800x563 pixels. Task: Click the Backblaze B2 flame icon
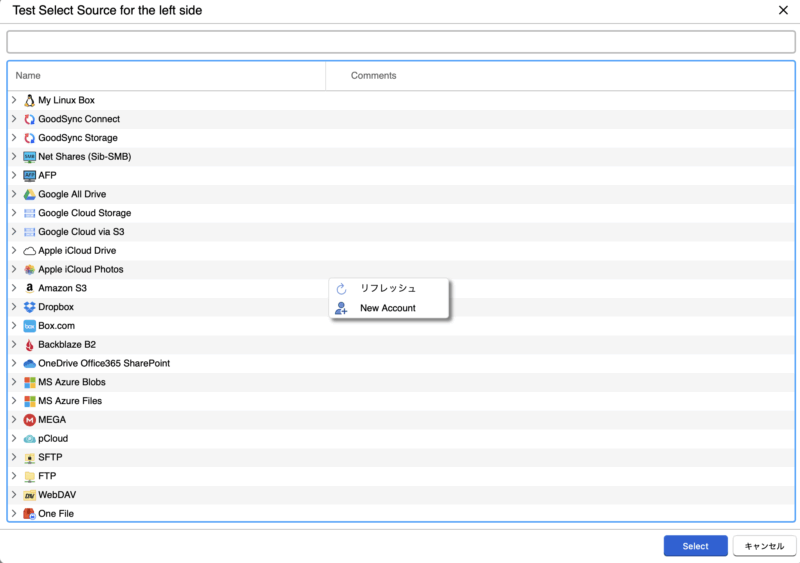click(x=29, y=345)
